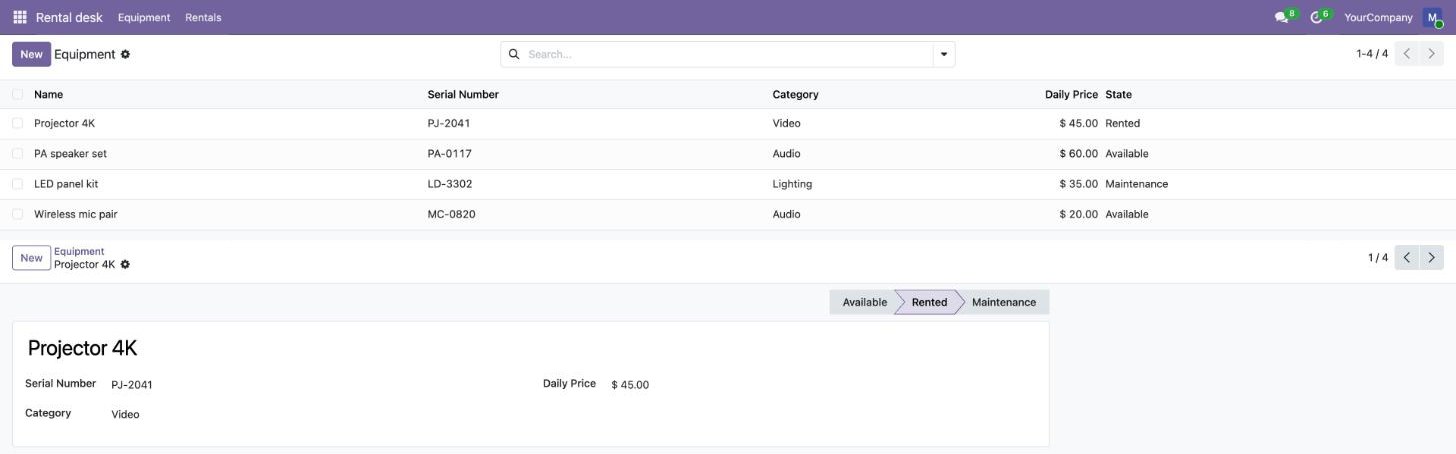Open the apps grid menu icon
The width and height of the screenshot is (1456, 454).
[x=20, y=17]
